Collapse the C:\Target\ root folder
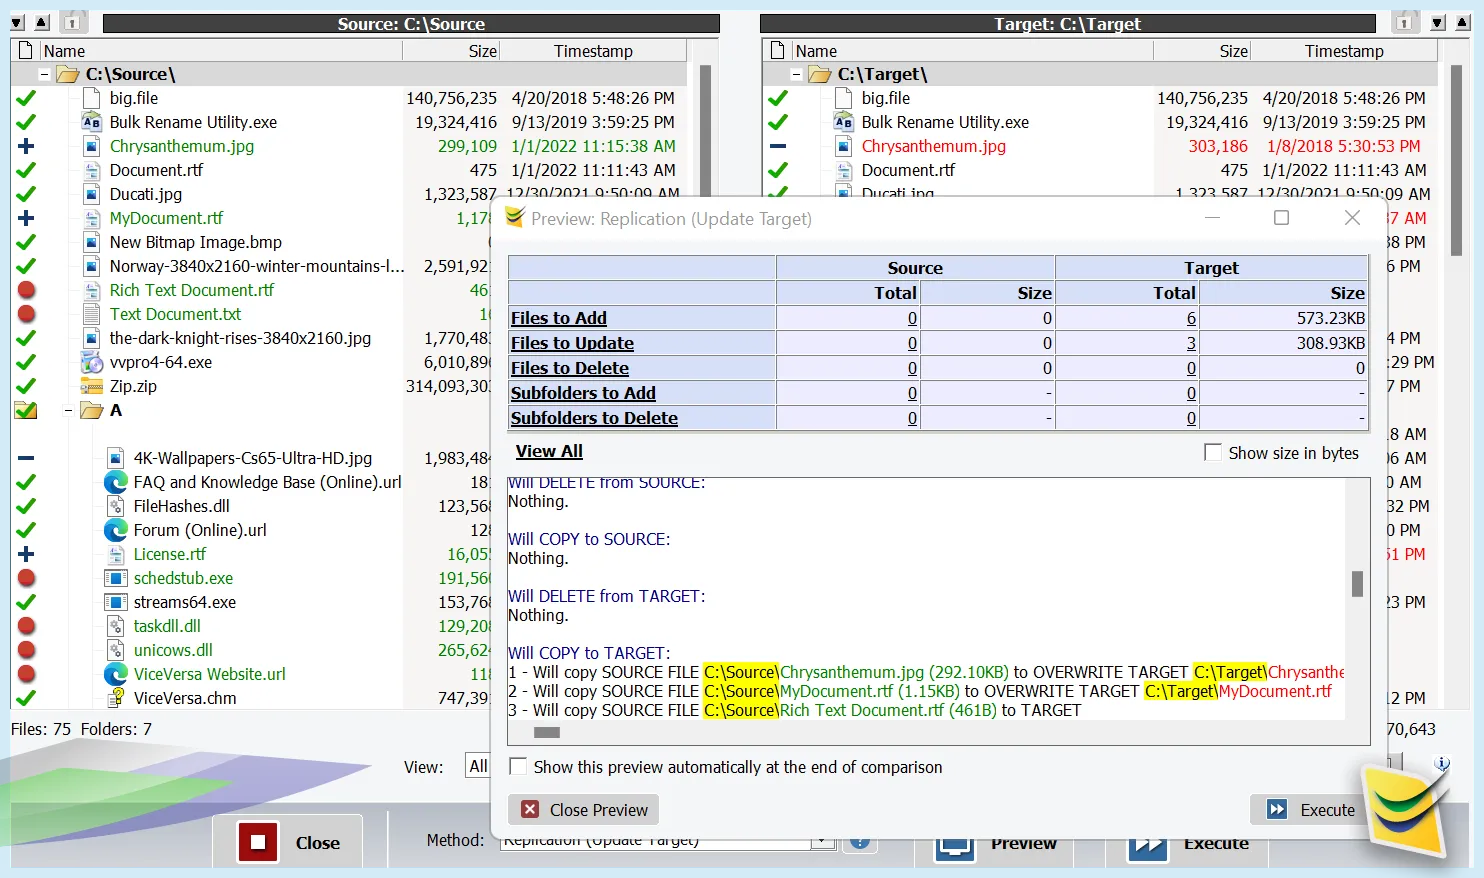 click(796, 74)
